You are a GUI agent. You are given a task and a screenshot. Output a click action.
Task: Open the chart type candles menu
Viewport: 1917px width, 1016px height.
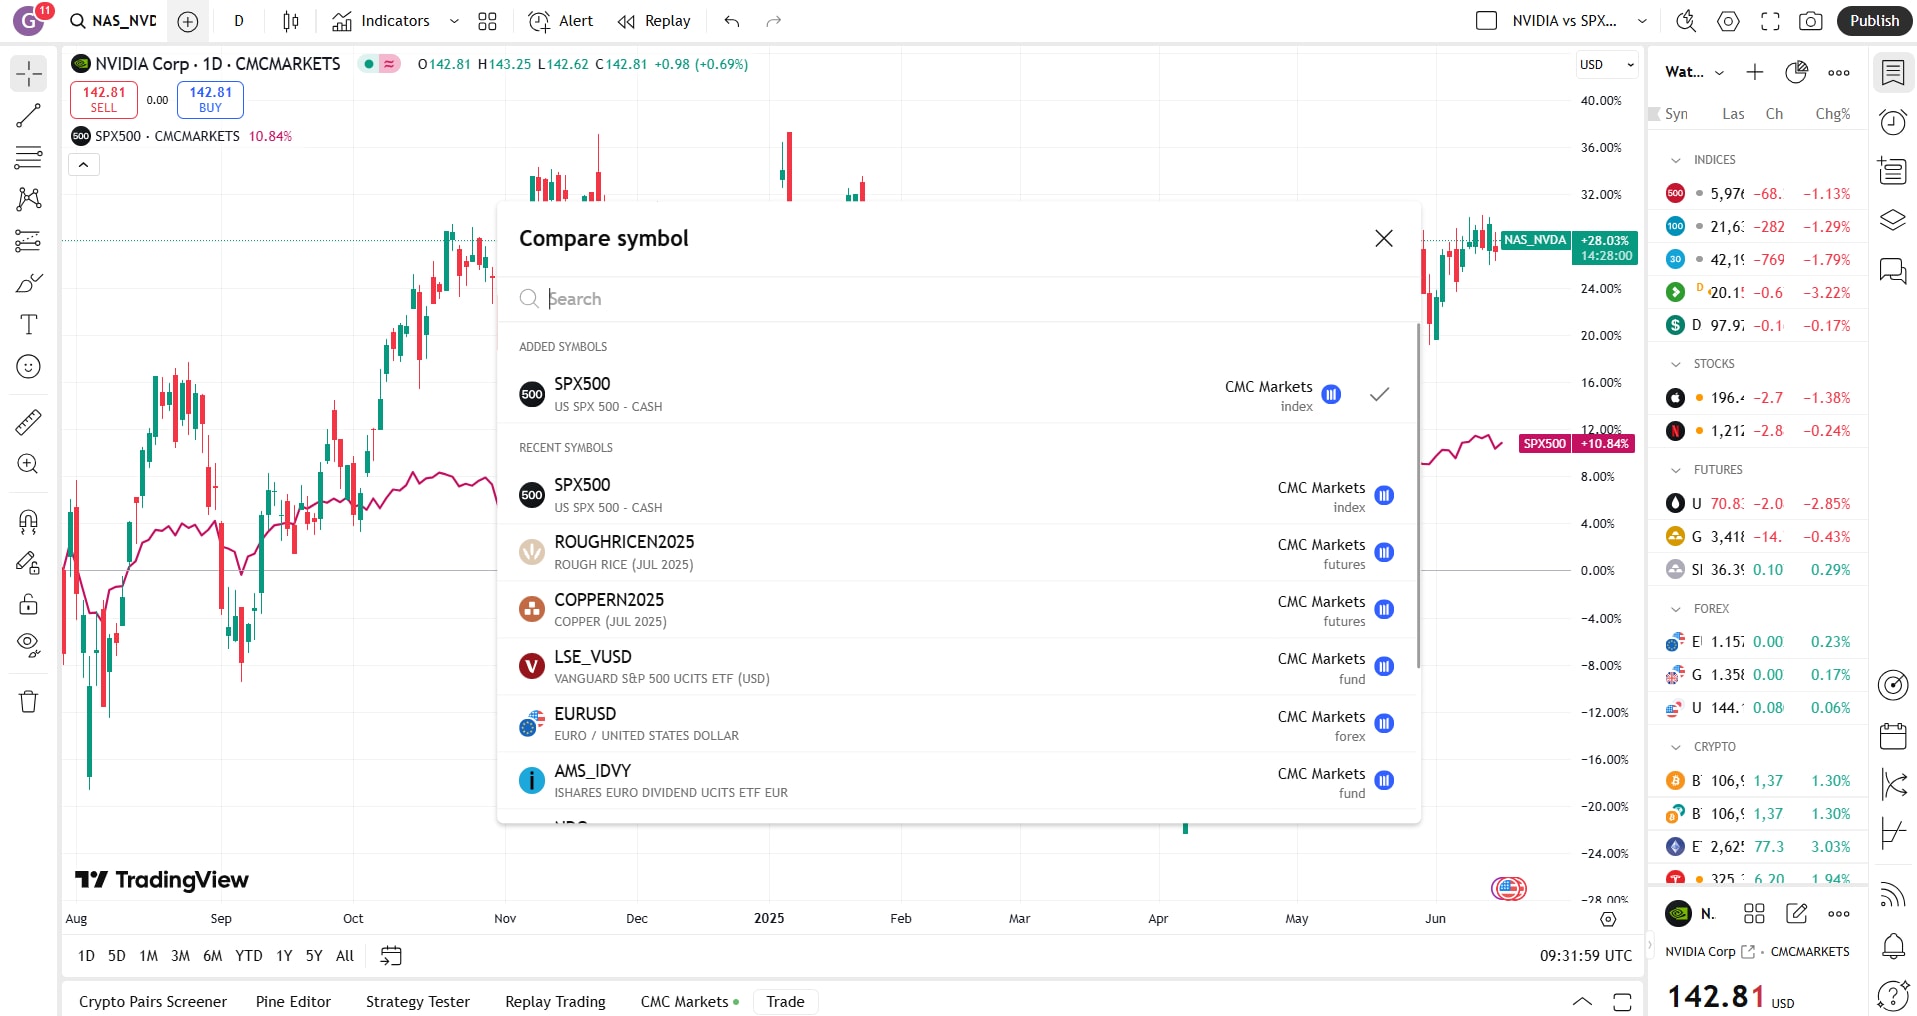pos(291,21)
